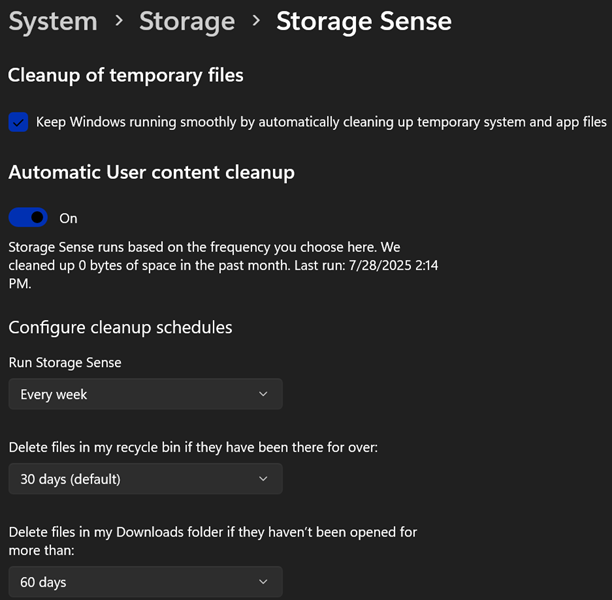Click the chevron arrow in the 60 days dropdown

click(x=263, y=582)
